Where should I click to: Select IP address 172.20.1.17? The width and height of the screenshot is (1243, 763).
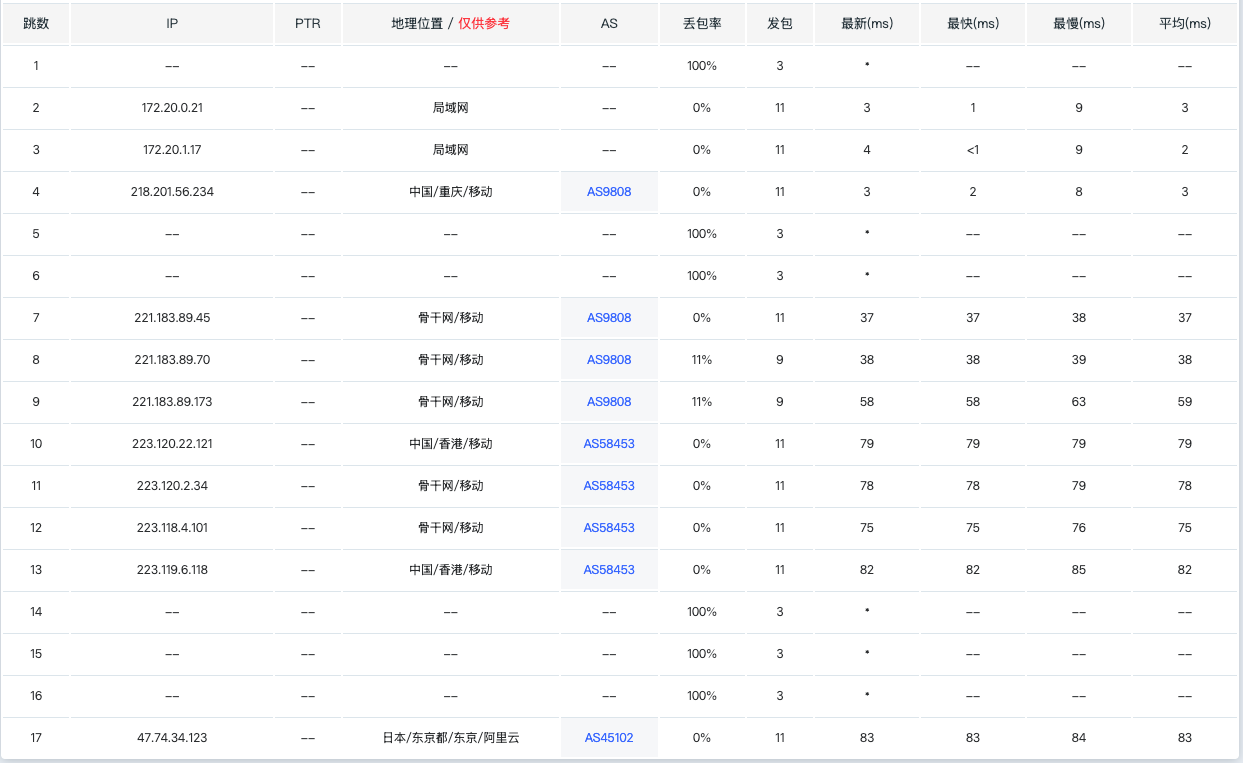coord(172,150)
